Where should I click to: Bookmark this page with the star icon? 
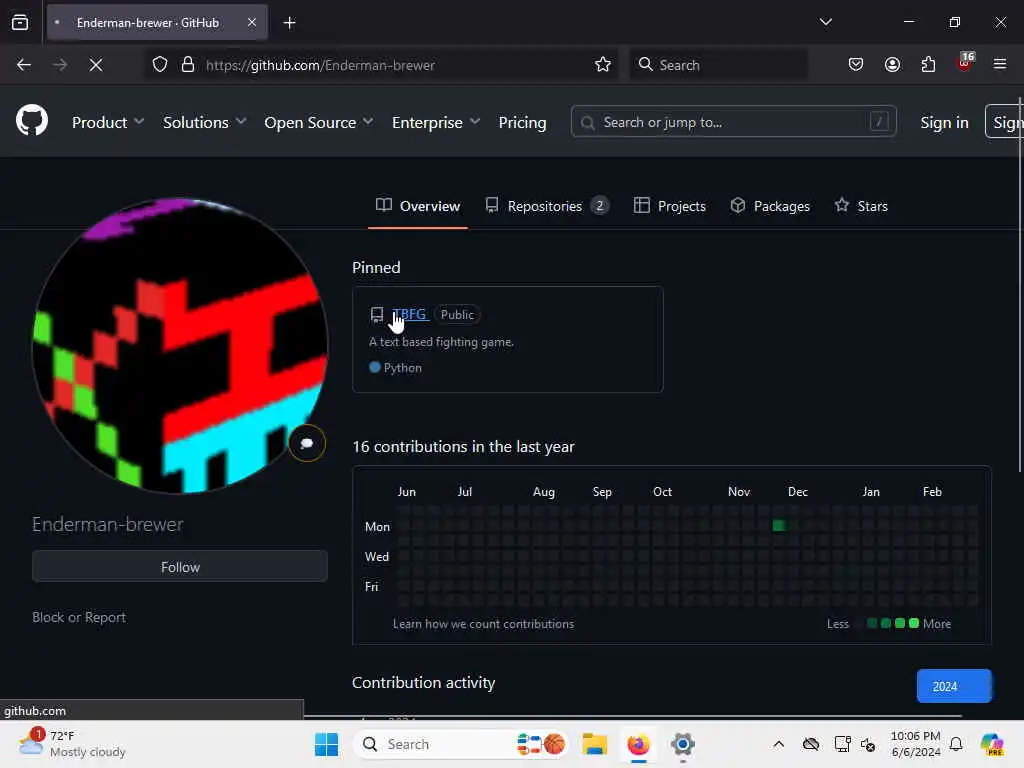(x=602, y=65)
